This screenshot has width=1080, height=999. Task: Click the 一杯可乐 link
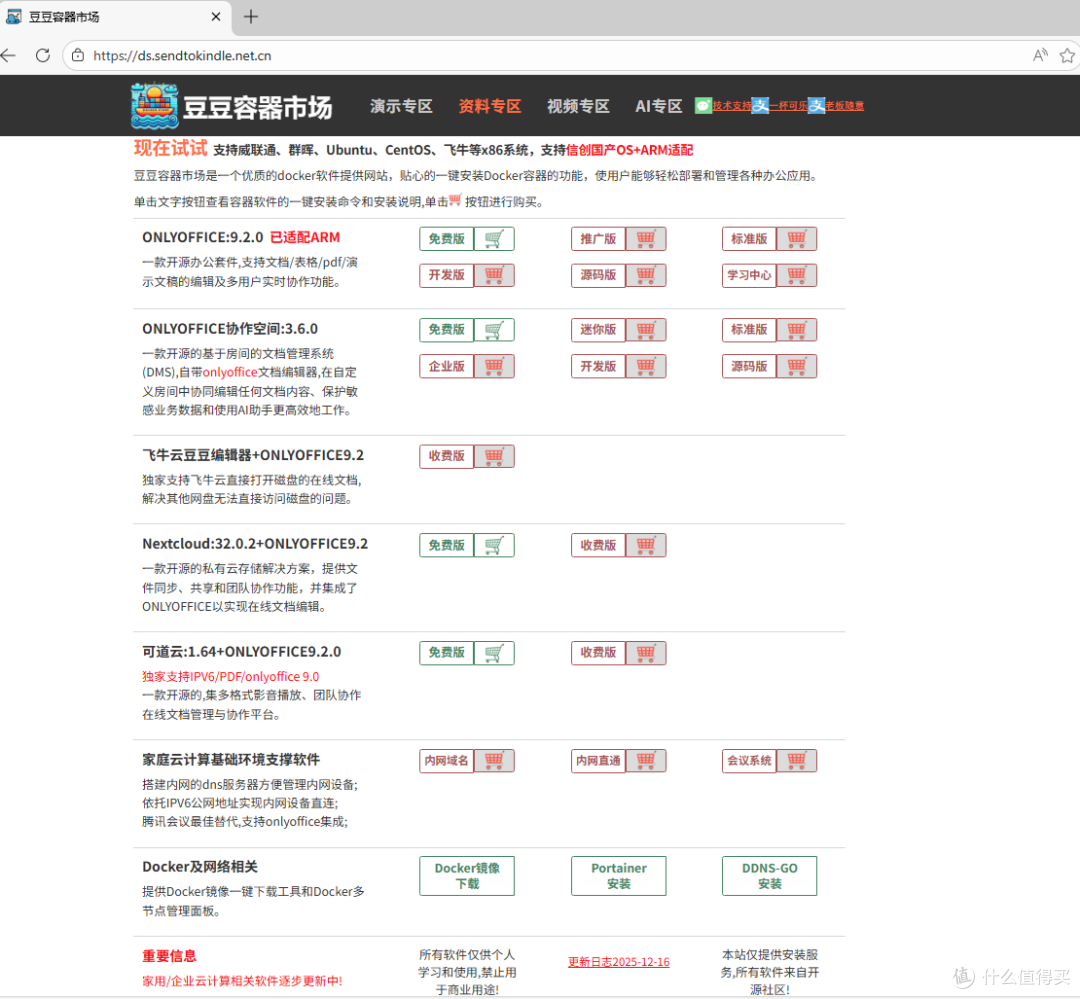click(788, 105)
